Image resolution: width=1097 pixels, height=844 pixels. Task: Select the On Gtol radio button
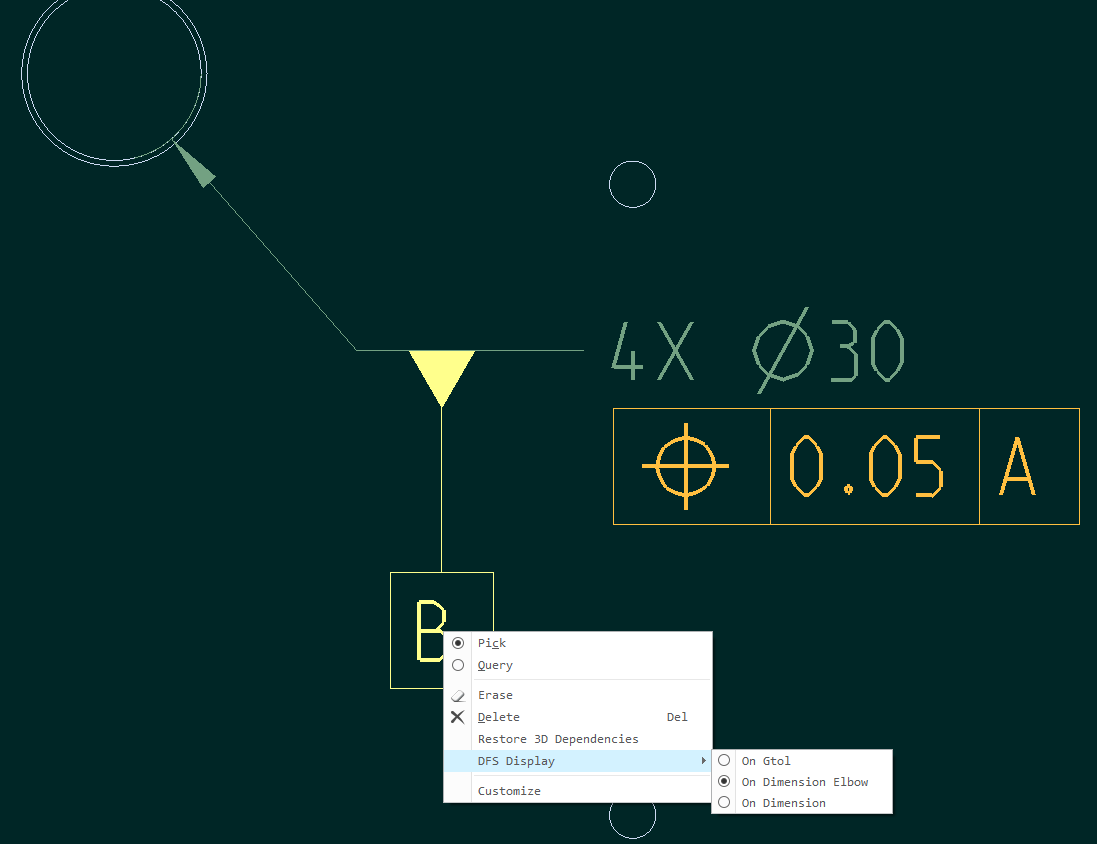click(723, 760)
